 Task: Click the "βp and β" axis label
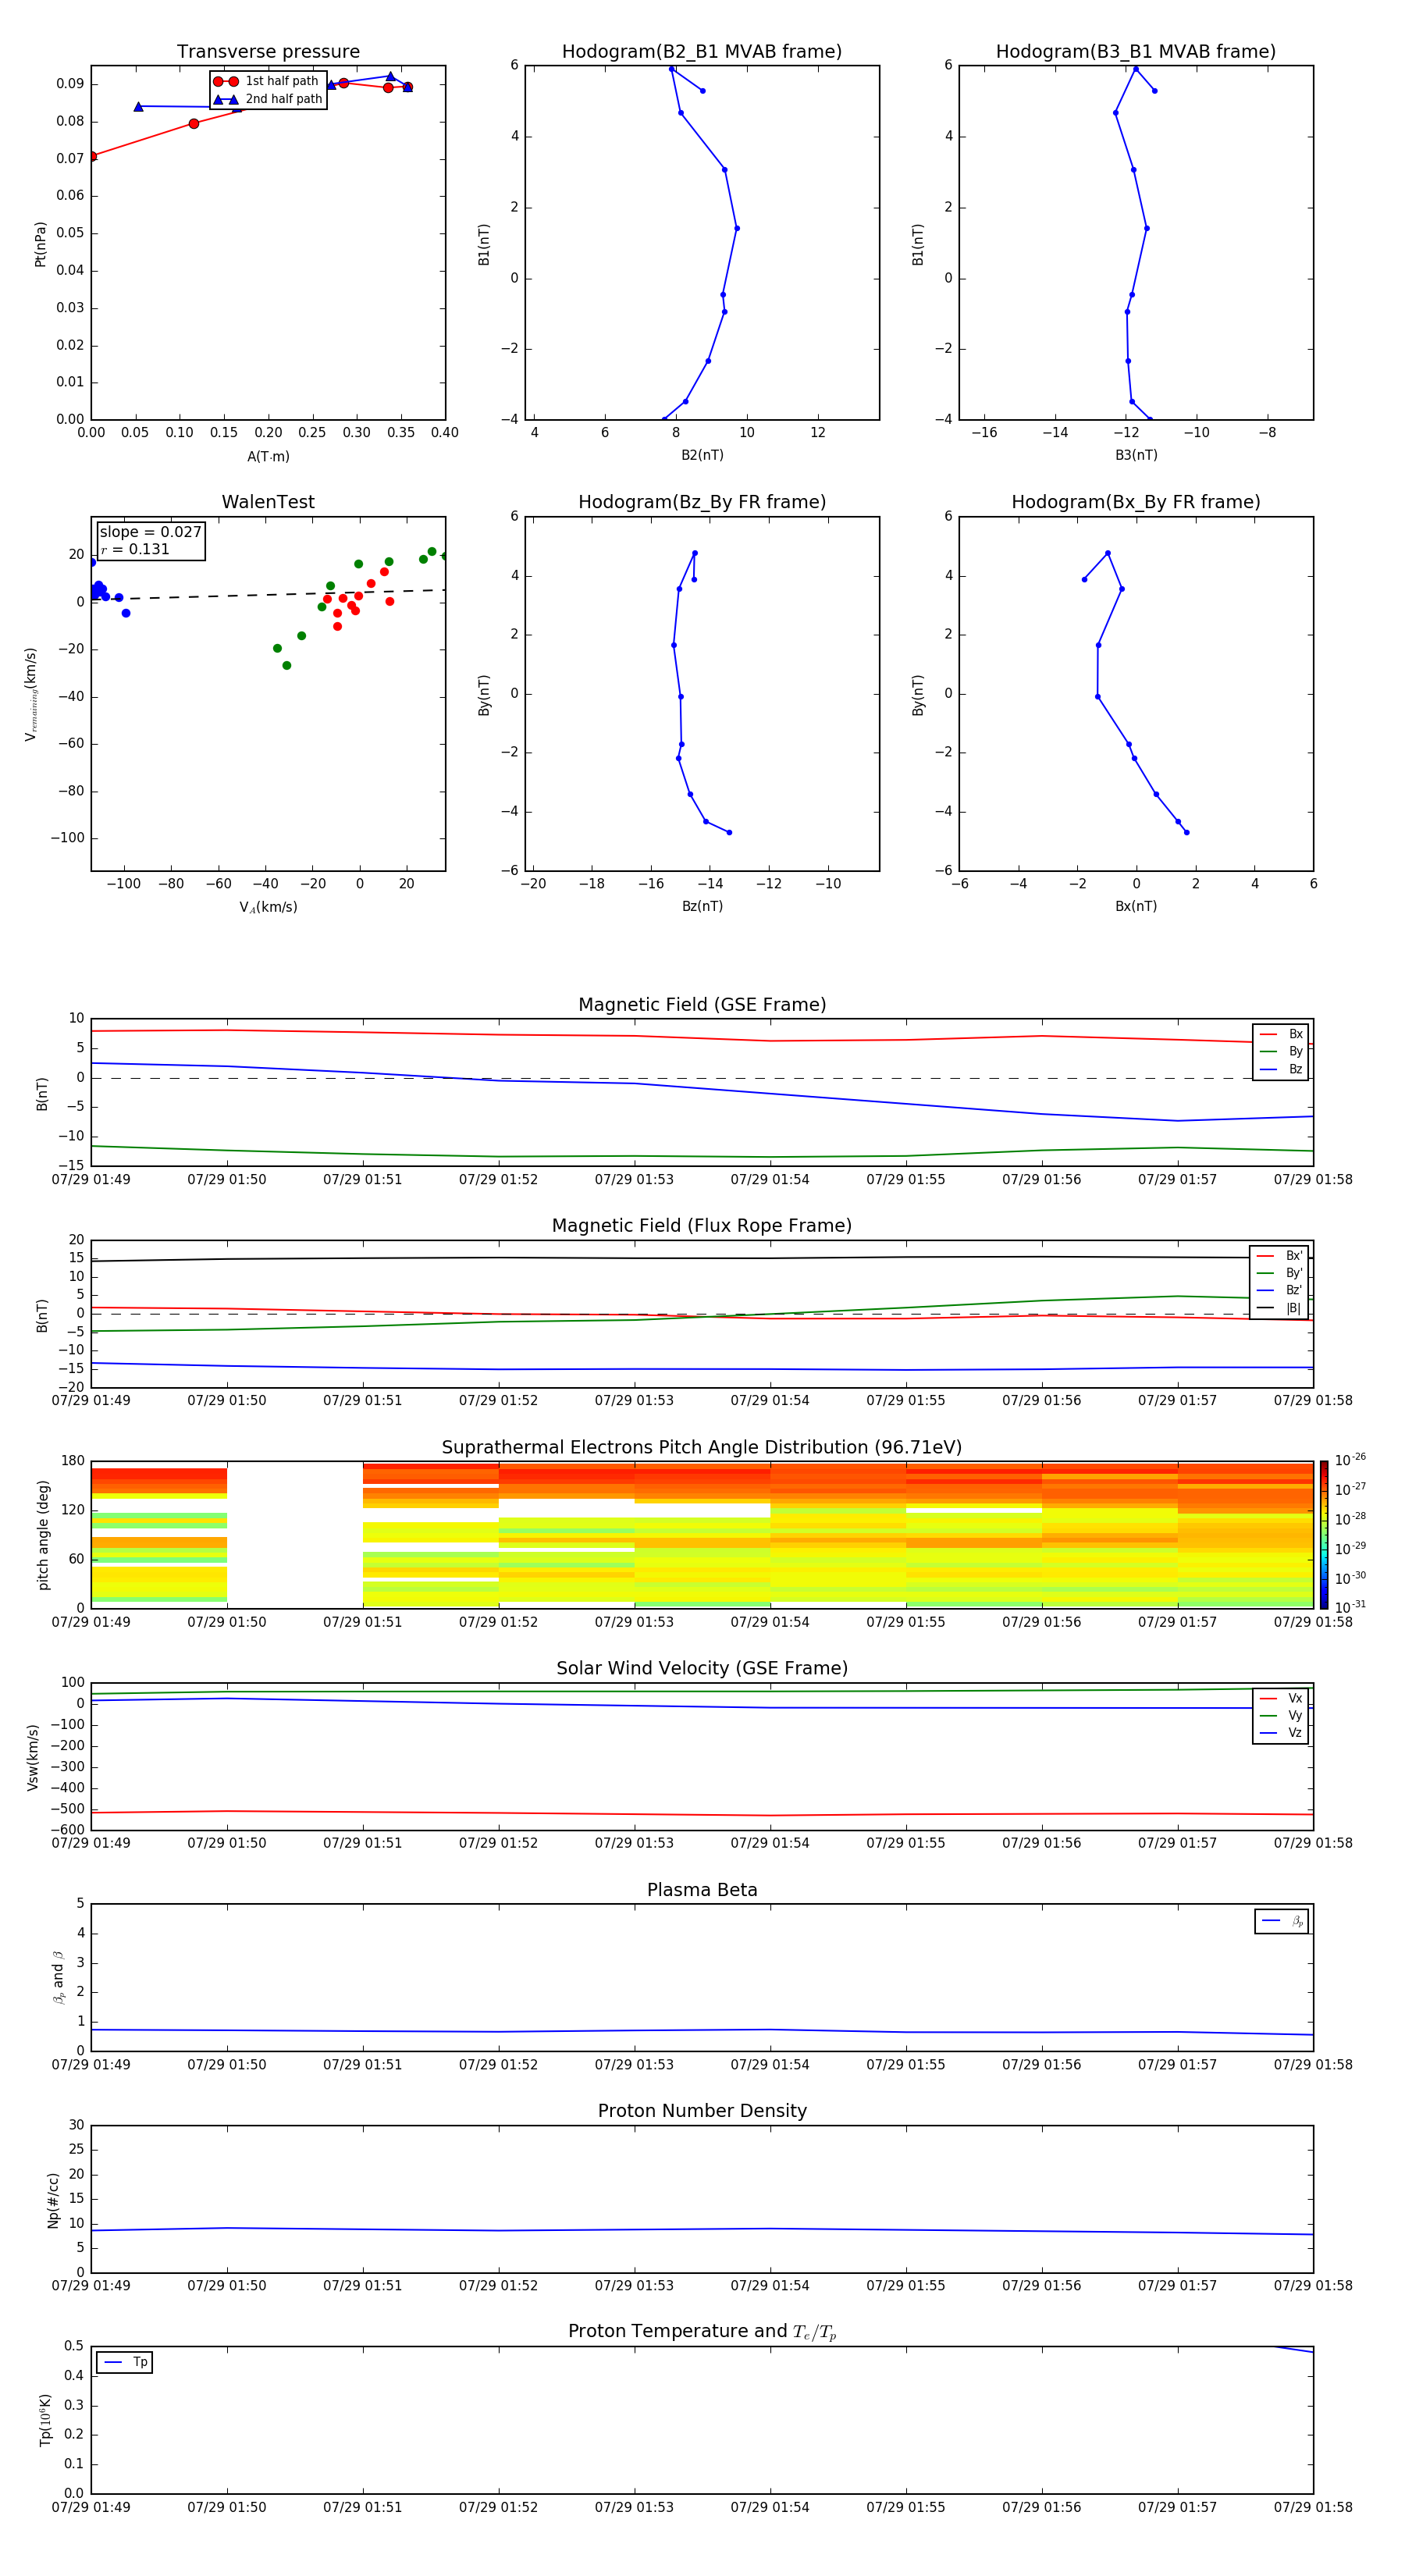58,1977
